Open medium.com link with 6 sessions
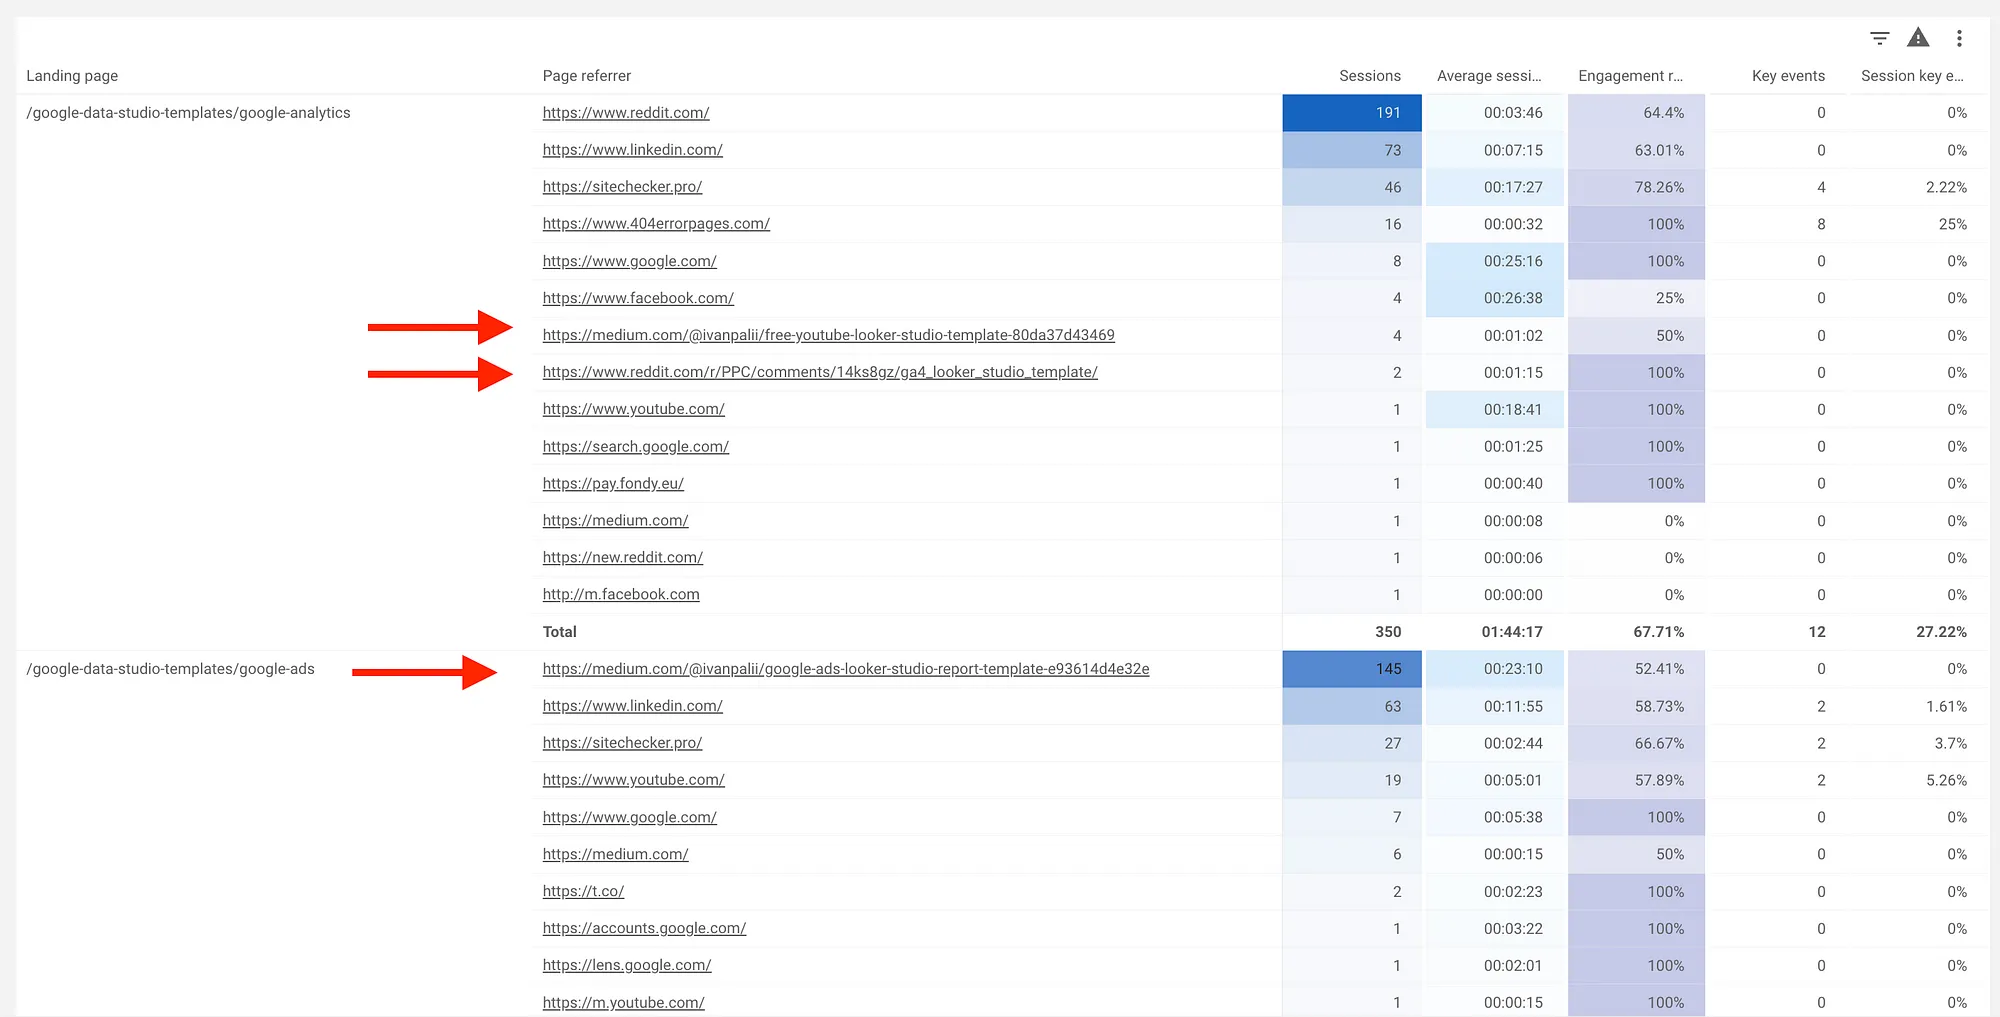Screen dimensions: 2000x1017 615,854
